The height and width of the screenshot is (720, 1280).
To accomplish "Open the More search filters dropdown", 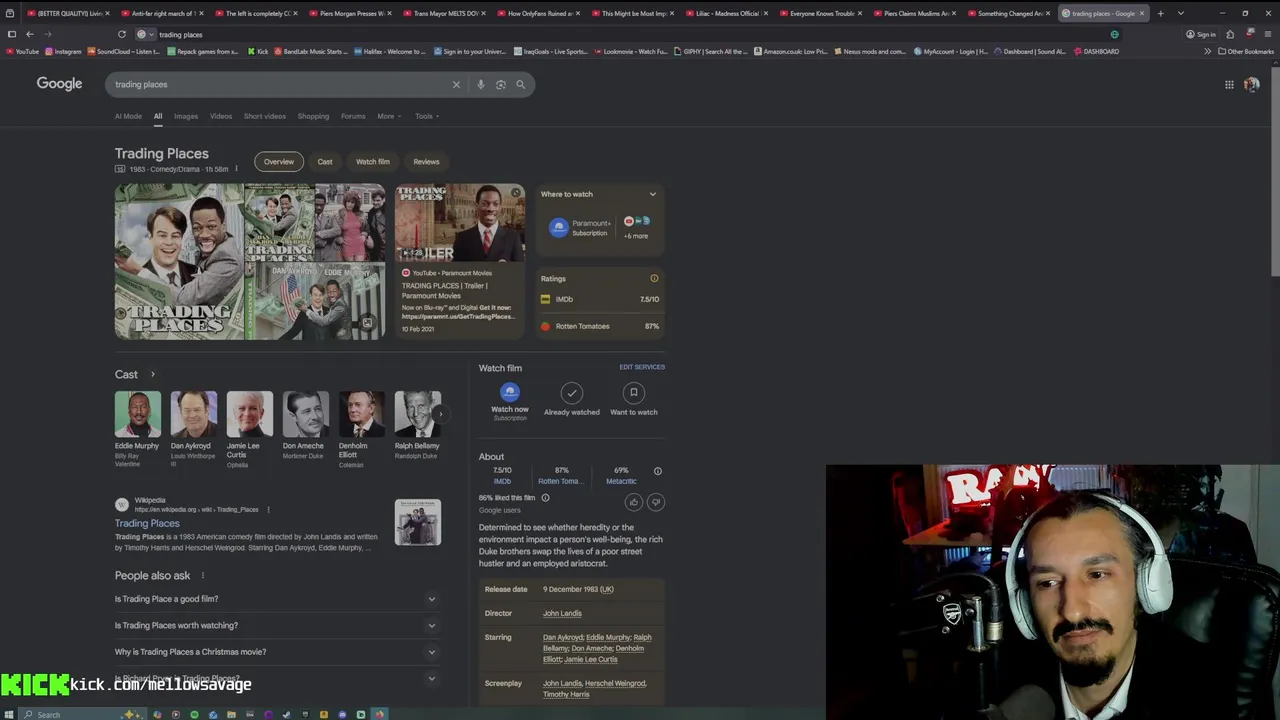I will (389, 116).
